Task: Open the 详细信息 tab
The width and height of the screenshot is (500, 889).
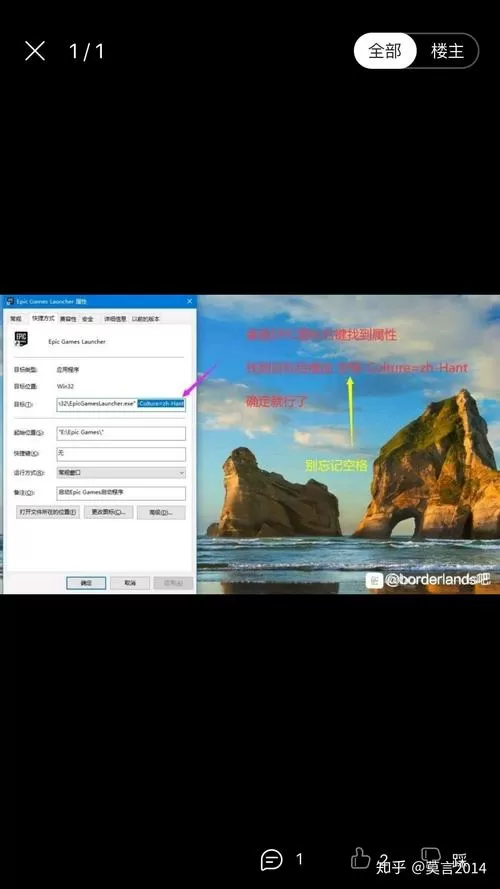Action: pyautogui.click(x=115, y=319)
